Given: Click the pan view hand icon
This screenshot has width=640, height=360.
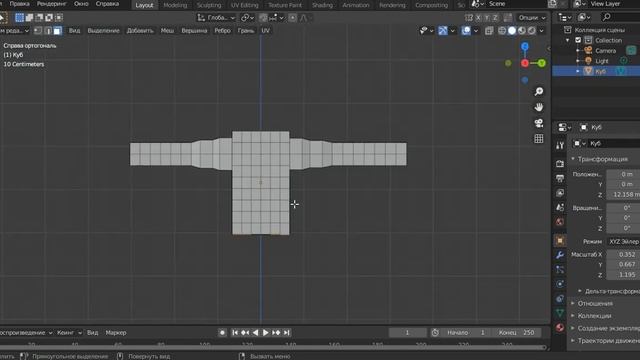Looking at the screenshot, I should coord(539,107).
